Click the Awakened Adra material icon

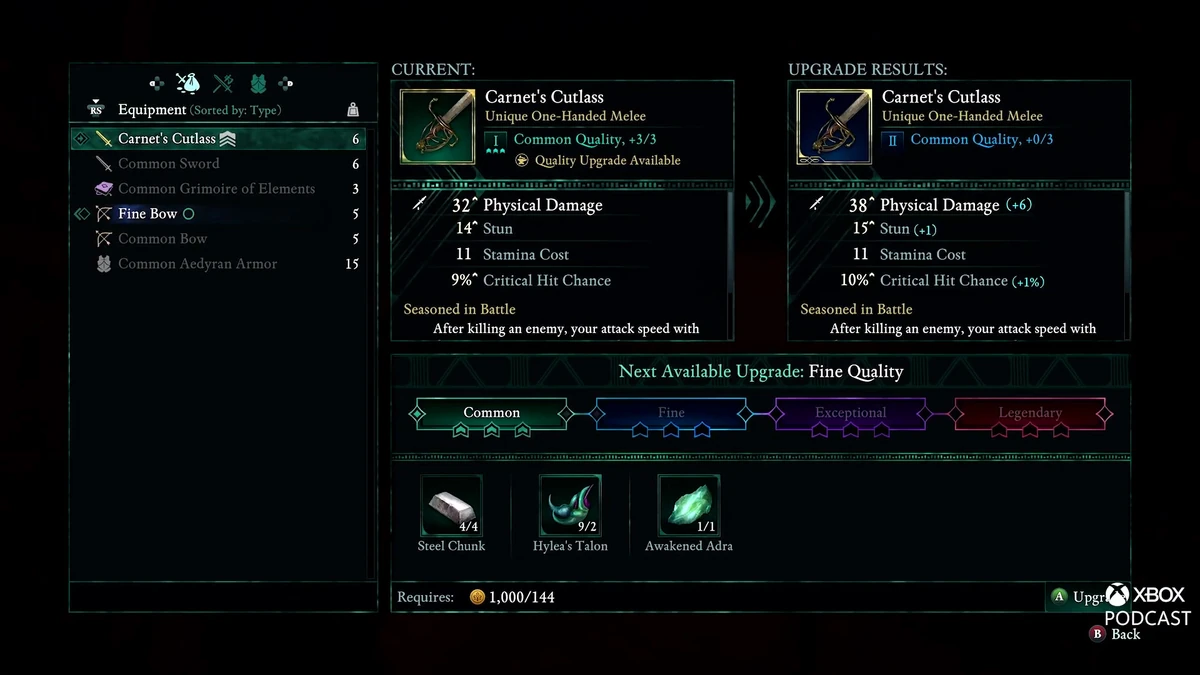tap(688, 505)
